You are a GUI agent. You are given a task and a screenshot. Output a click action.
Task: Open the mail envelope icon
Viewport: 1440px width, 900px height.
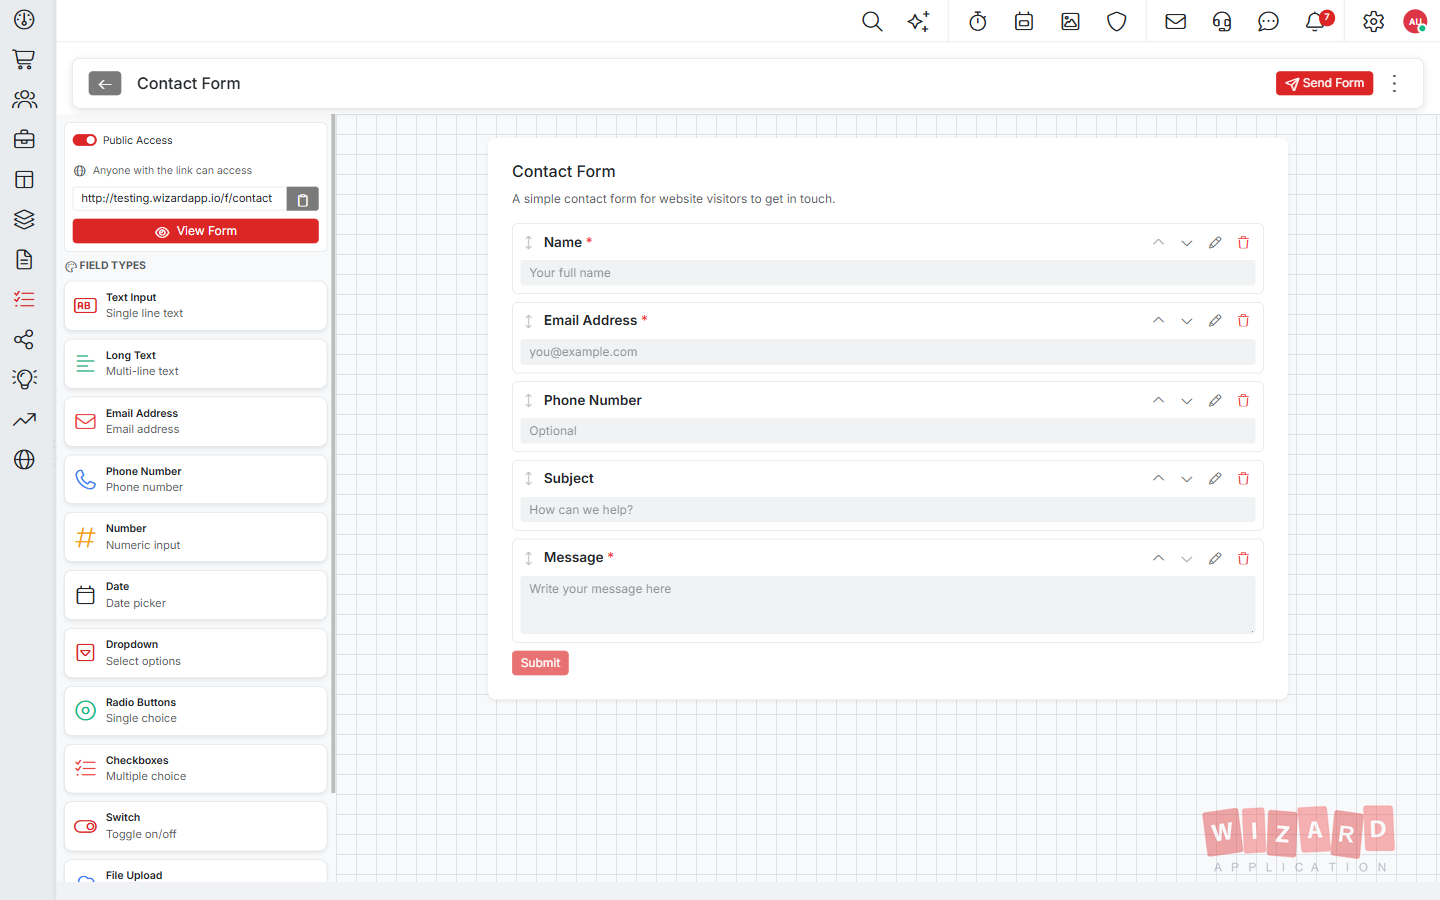[1176, 21]
